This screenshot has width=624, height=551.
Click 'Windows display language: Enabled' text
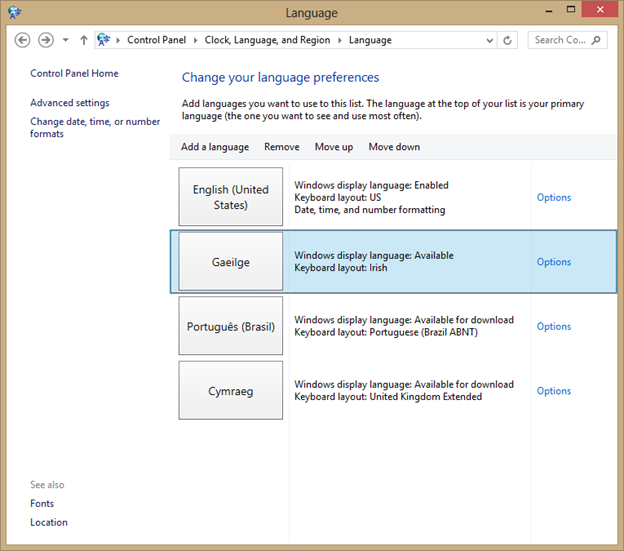[371, 185]
